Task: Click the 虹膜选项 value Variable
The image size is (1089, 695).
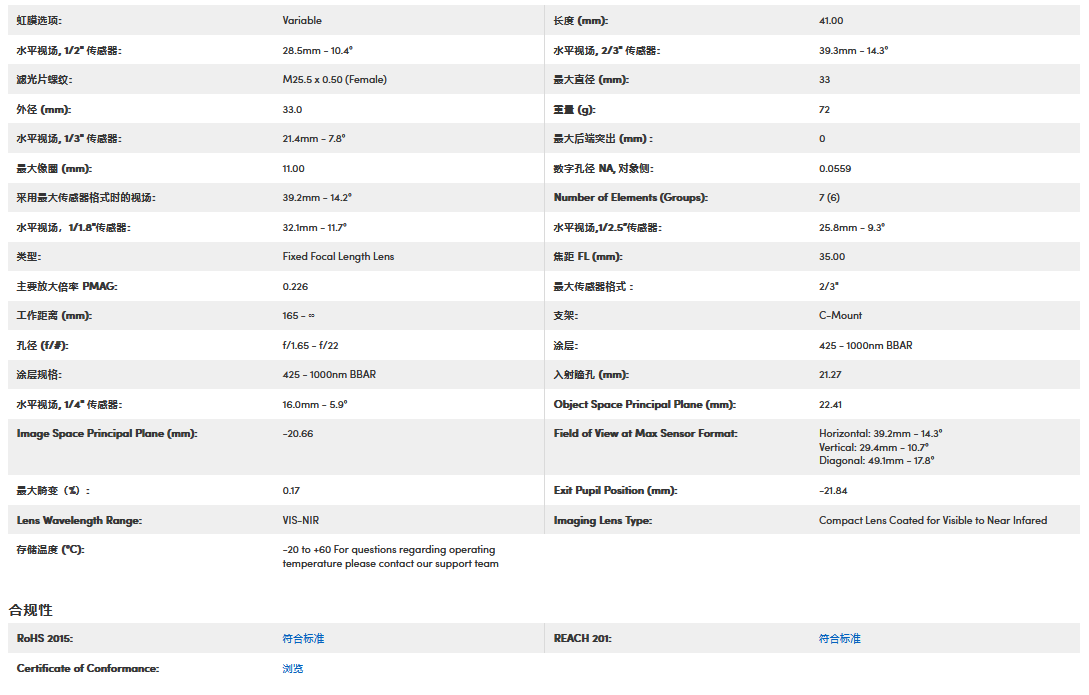Action: (x=302, y=20)
